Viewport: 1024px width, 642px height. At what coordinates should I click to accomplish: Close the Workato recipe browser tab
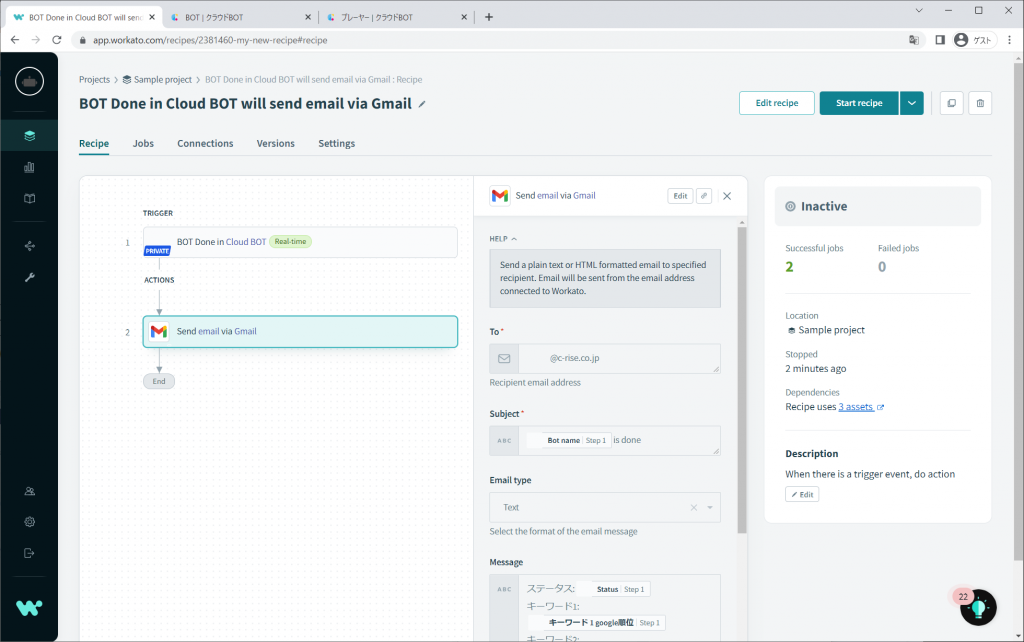click(152, 18)
